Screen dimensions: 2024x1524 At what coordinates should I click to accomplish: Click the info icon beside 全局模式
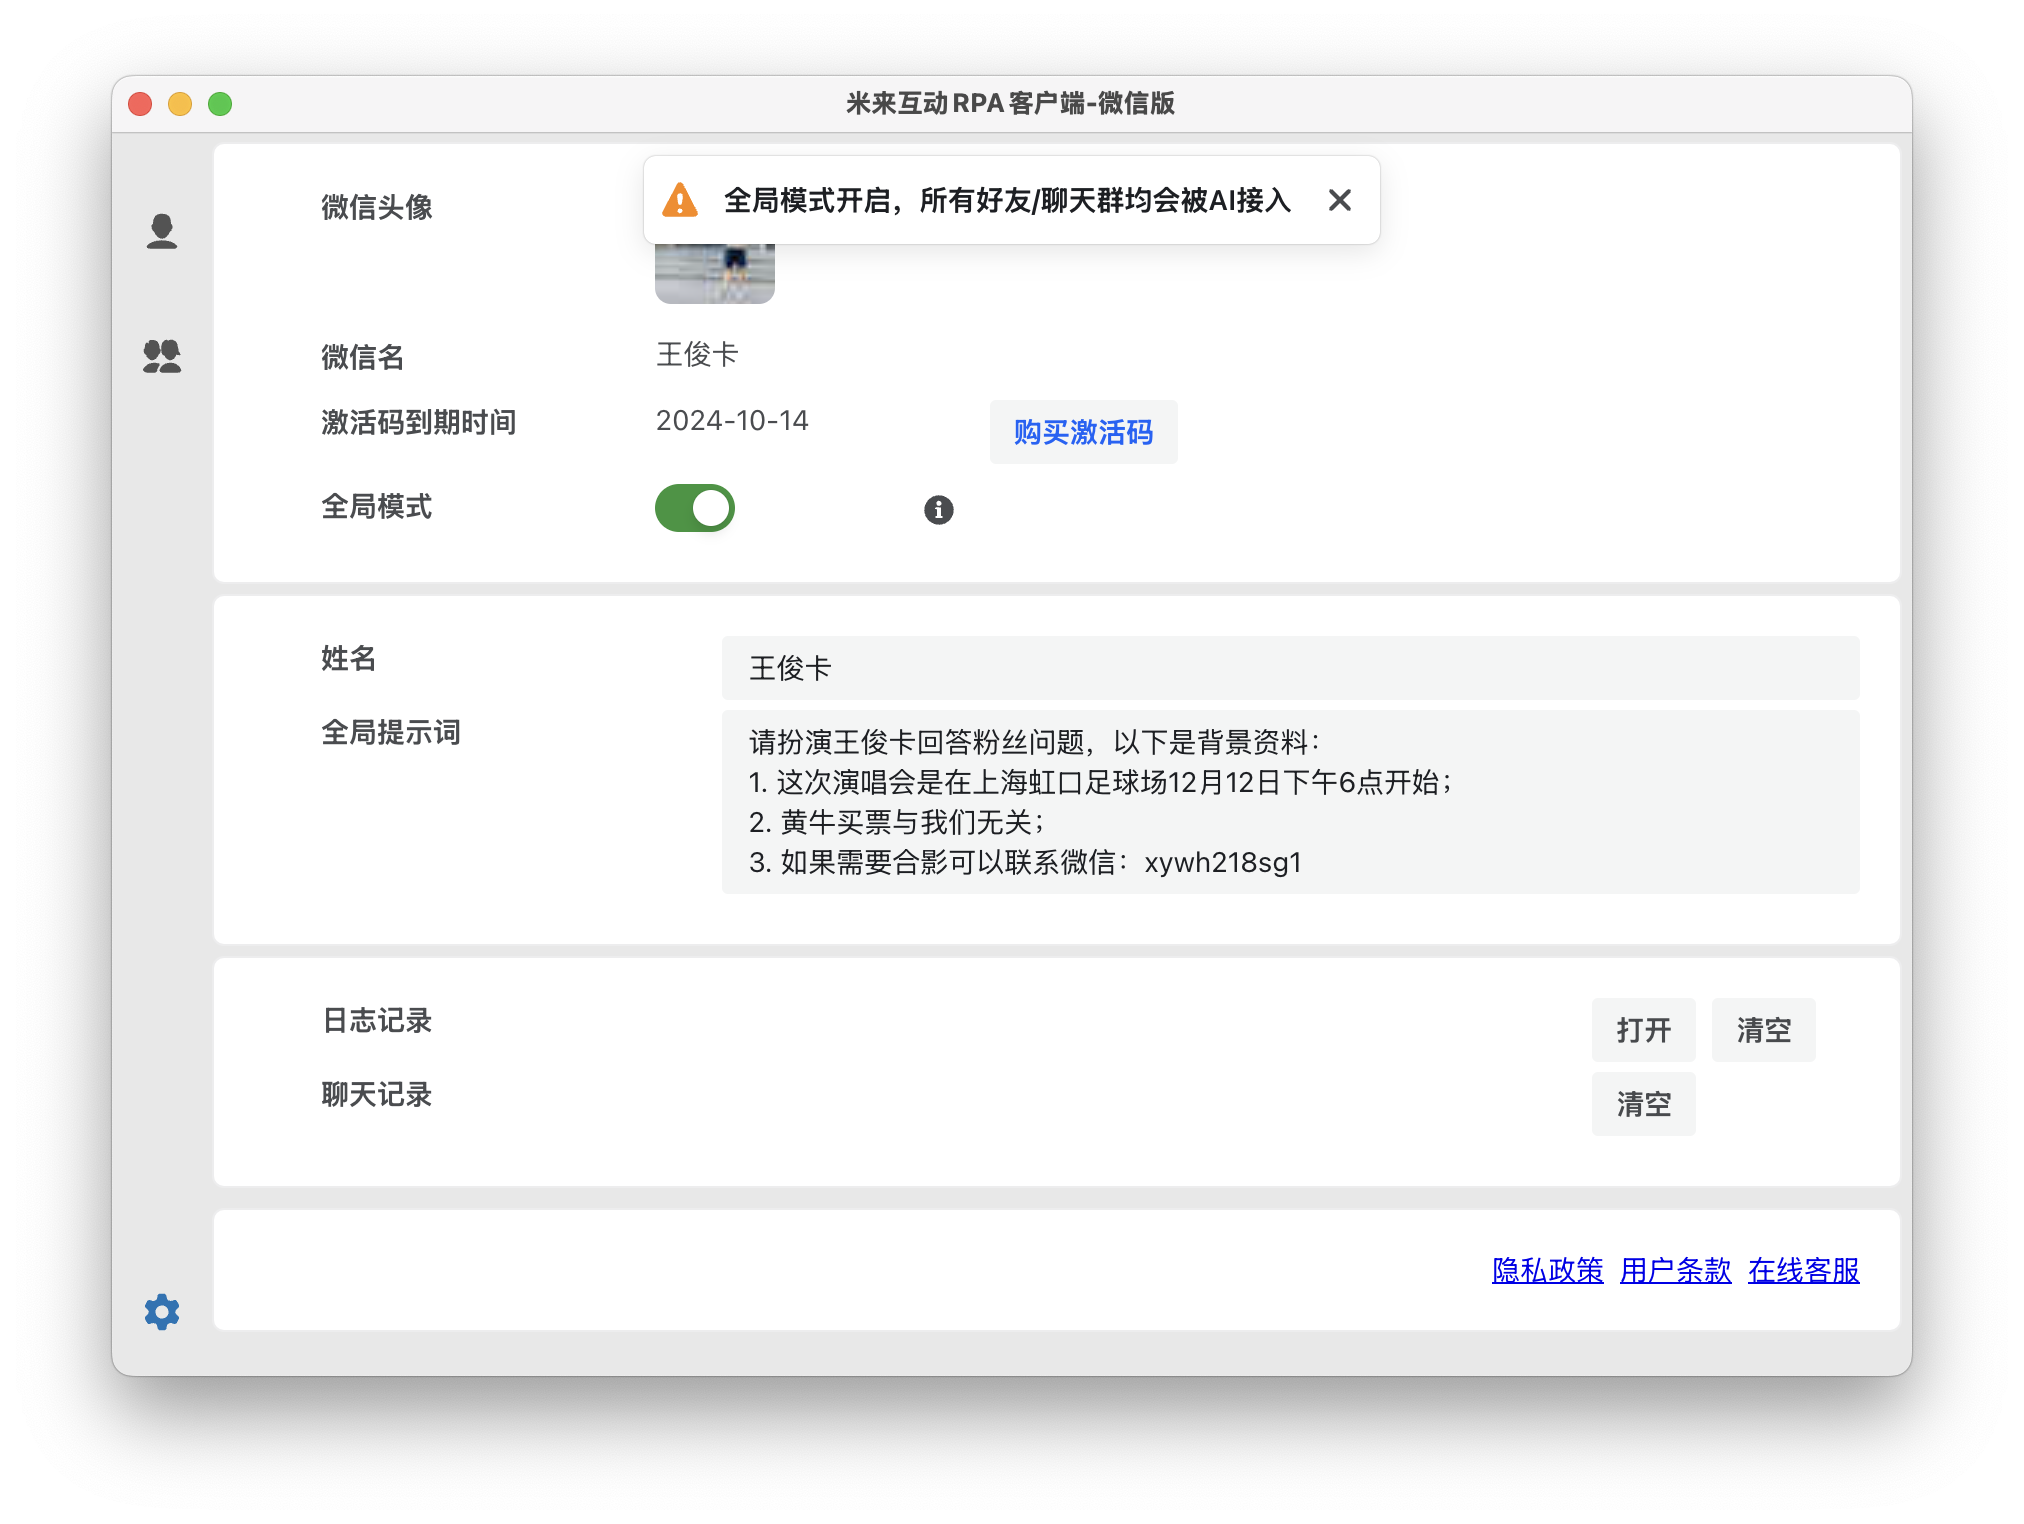937,509
